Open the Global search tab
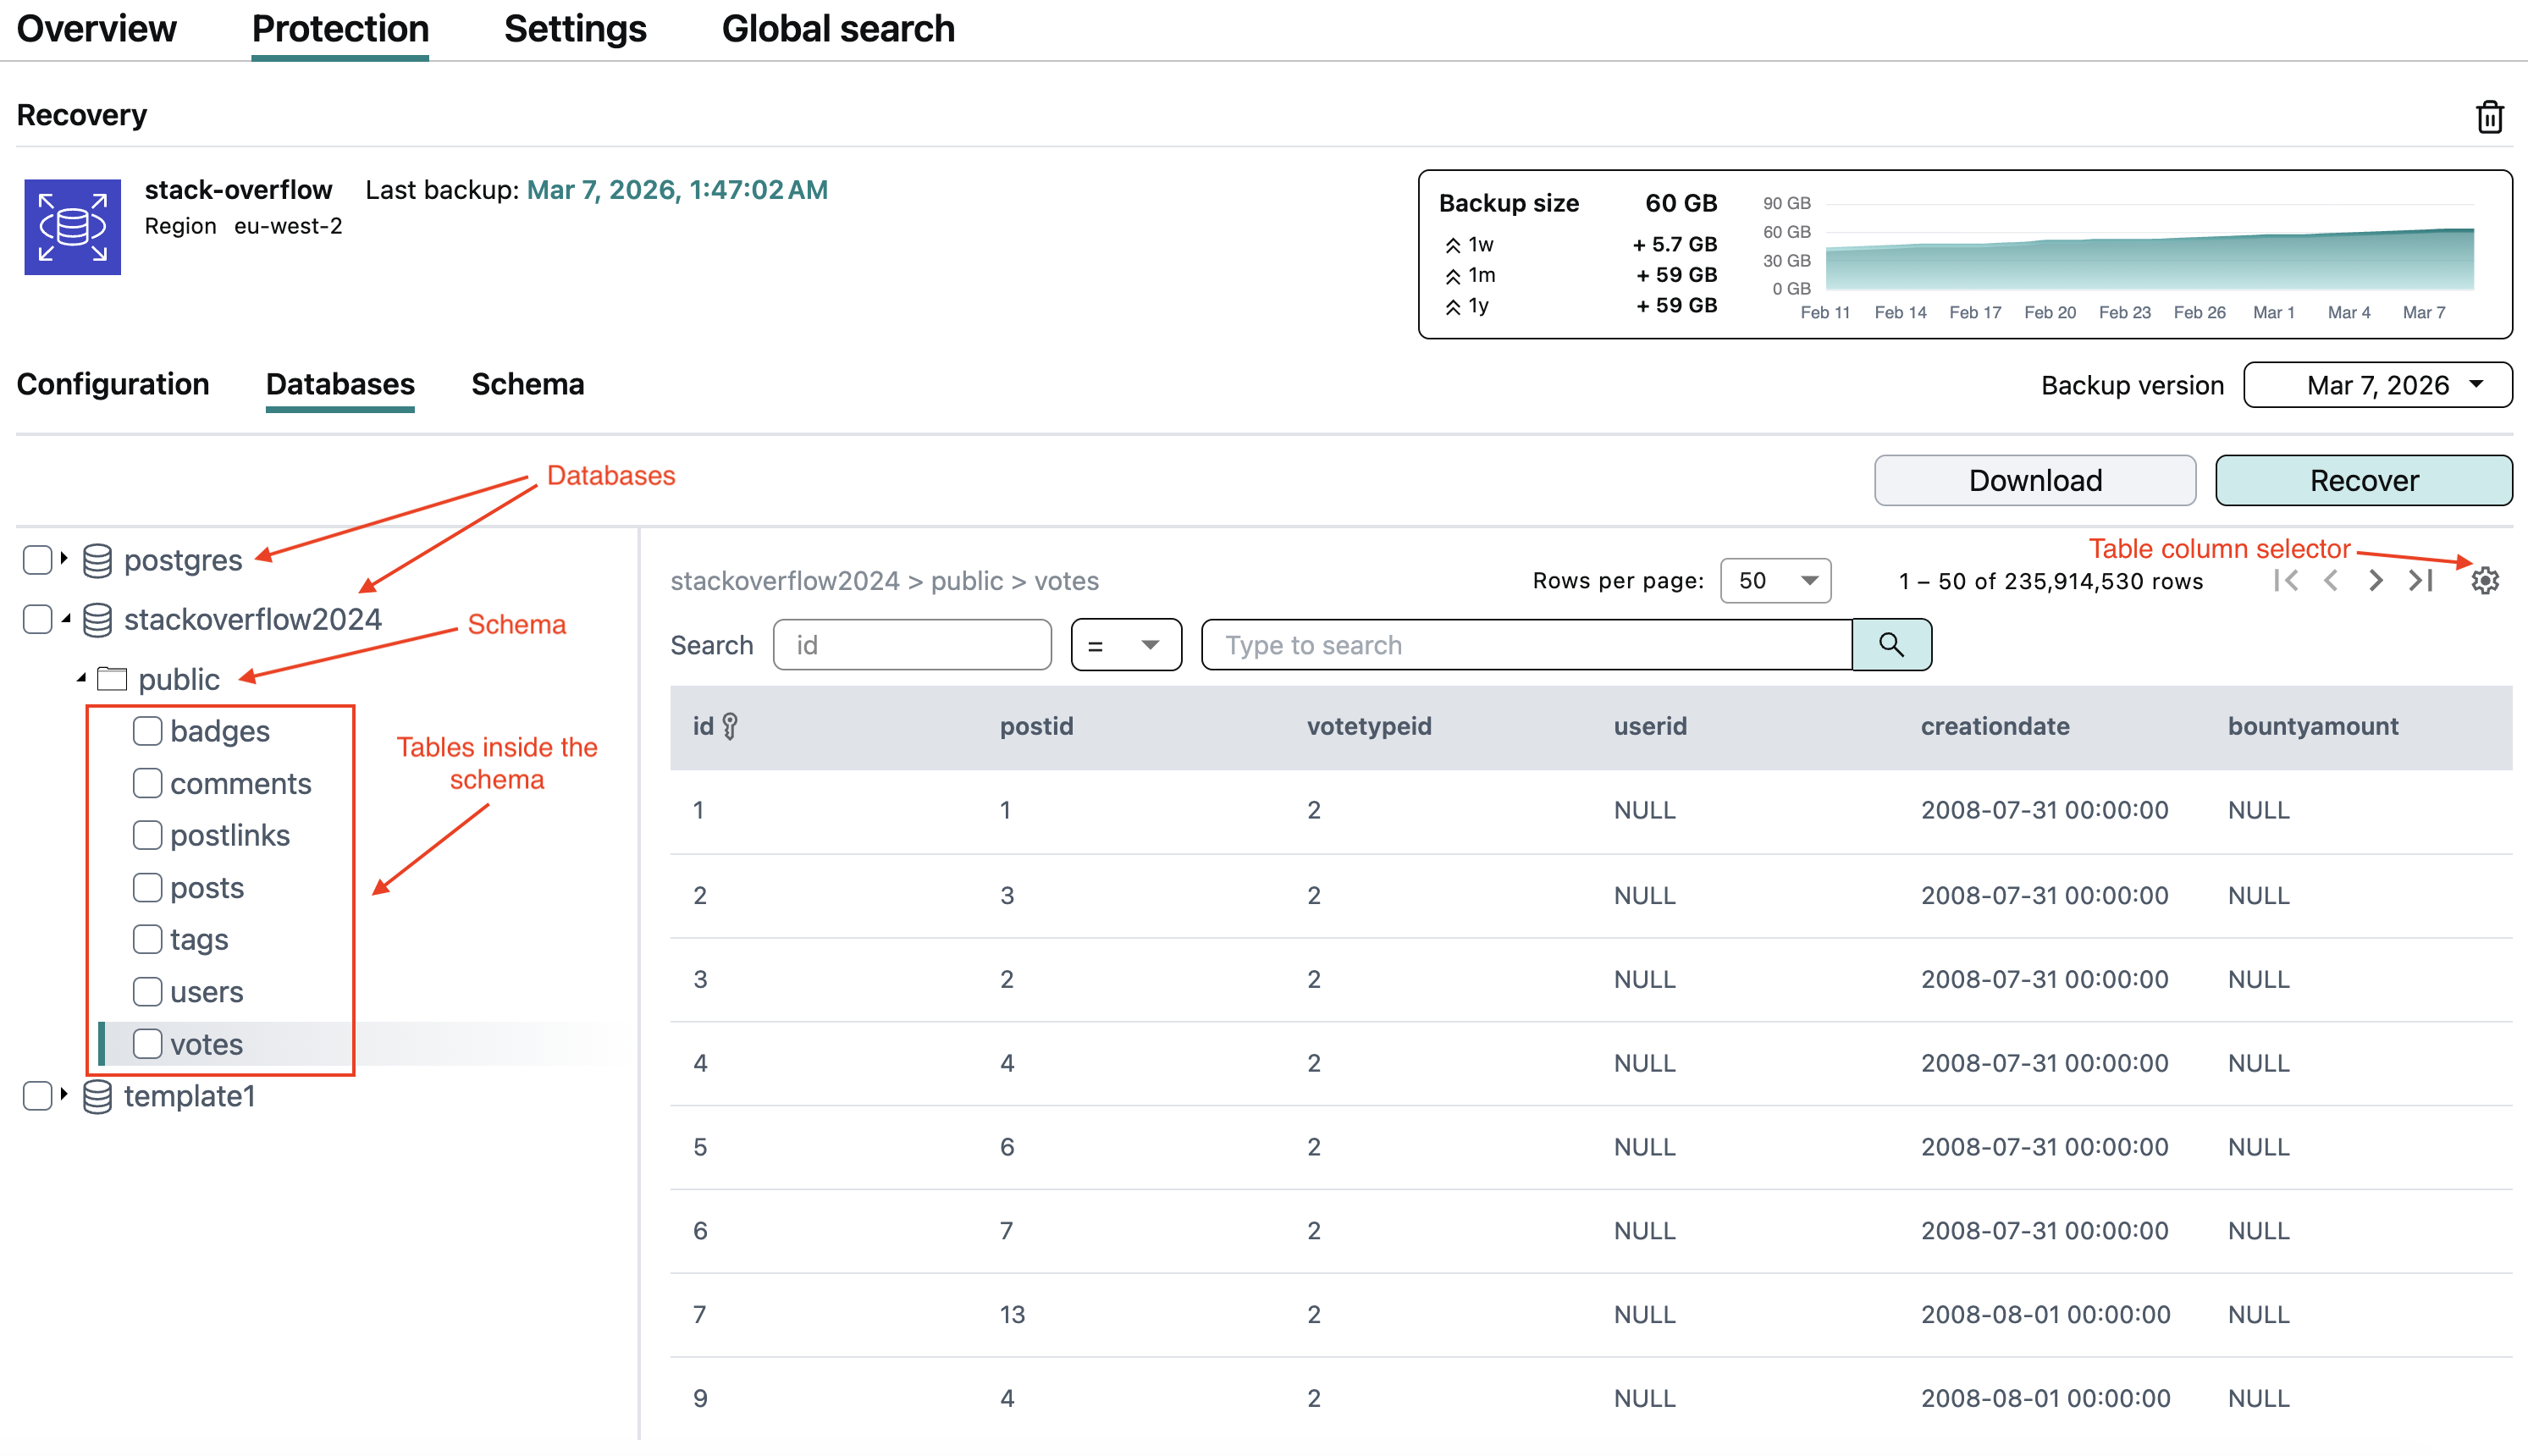The height and width of the screenshot is (1456, 2528). pyautogui.click(x=838, y=29)
